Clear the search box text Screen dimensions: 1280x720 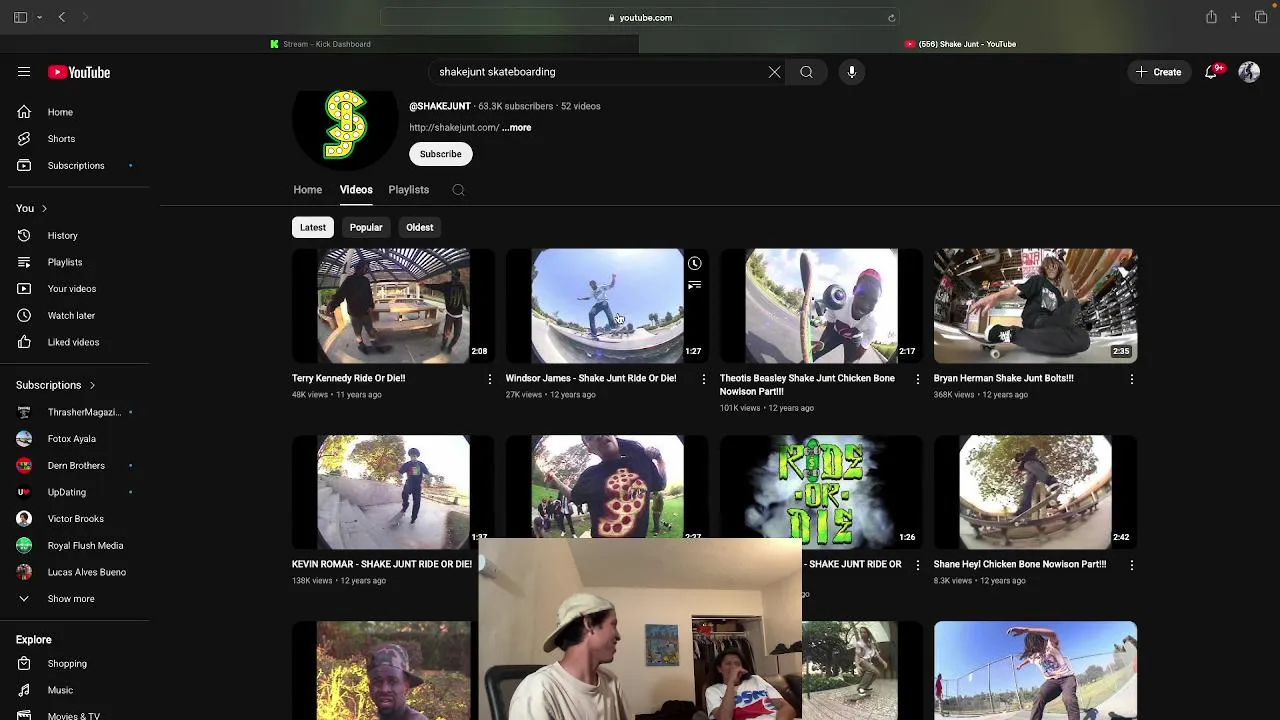[x=774, y=72]
